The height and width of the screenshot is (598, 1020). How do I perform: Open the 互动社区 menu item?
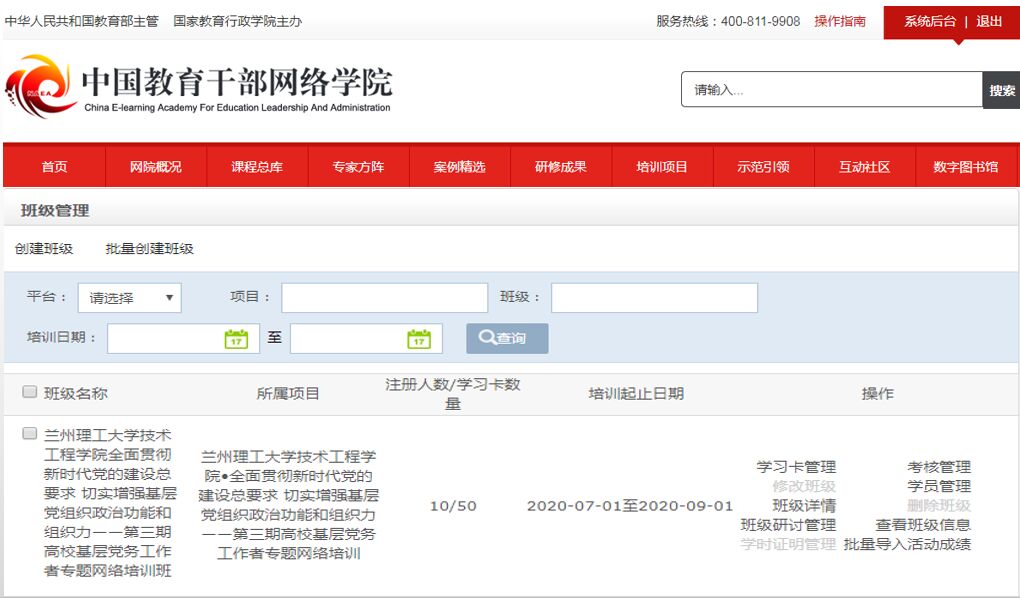[x=866, y=166]
